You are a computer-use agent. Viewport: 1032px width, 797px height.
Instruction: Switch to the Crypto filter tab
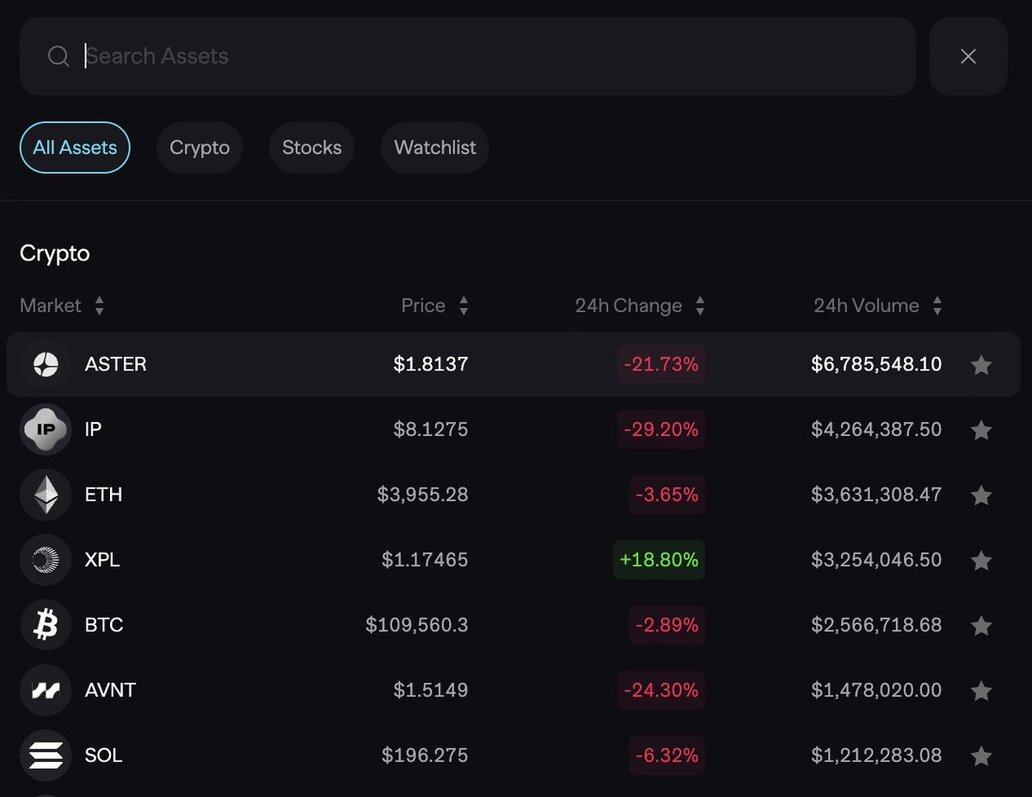point(199,147)
